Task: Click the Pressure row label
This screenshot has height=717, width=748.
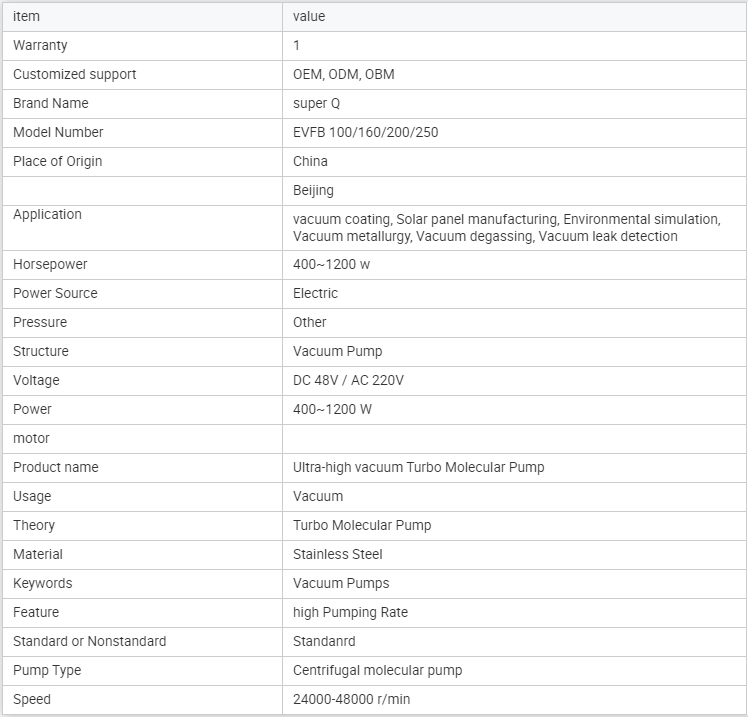Action: click(x=40, y=322)
